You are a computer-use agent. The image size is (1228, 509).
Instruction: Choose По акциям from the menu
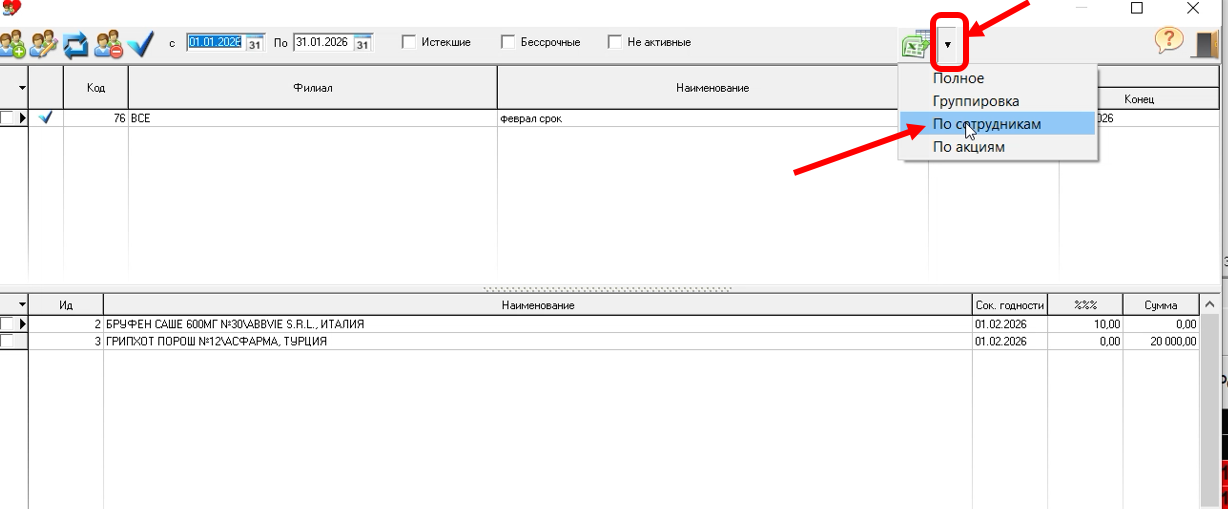998,147
